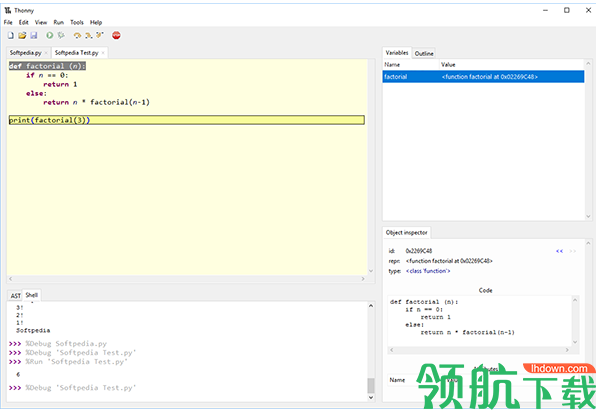Open the AST tab
Screen dimensions: 596x416
tap(16, 295)
